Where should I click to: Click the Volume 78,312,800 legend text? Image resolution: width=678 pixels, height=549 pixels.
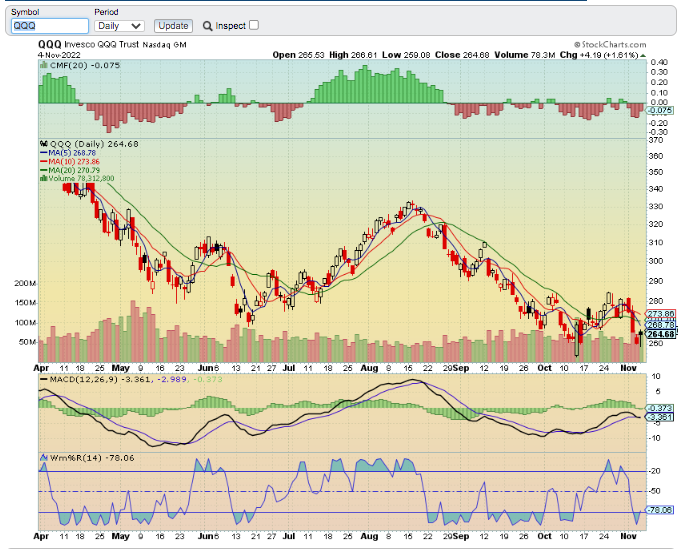point(81,179)
